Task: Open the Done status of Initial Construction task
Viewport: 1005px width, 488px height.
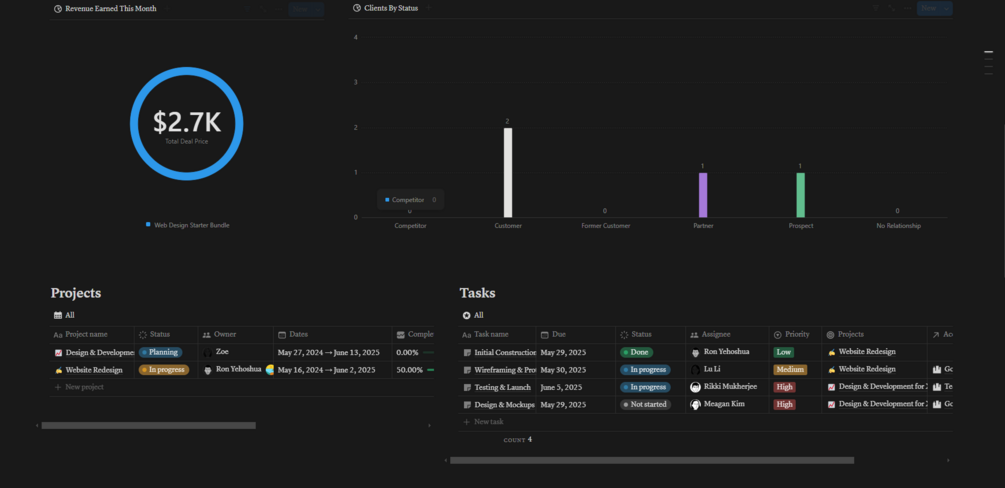Action: 636,353
